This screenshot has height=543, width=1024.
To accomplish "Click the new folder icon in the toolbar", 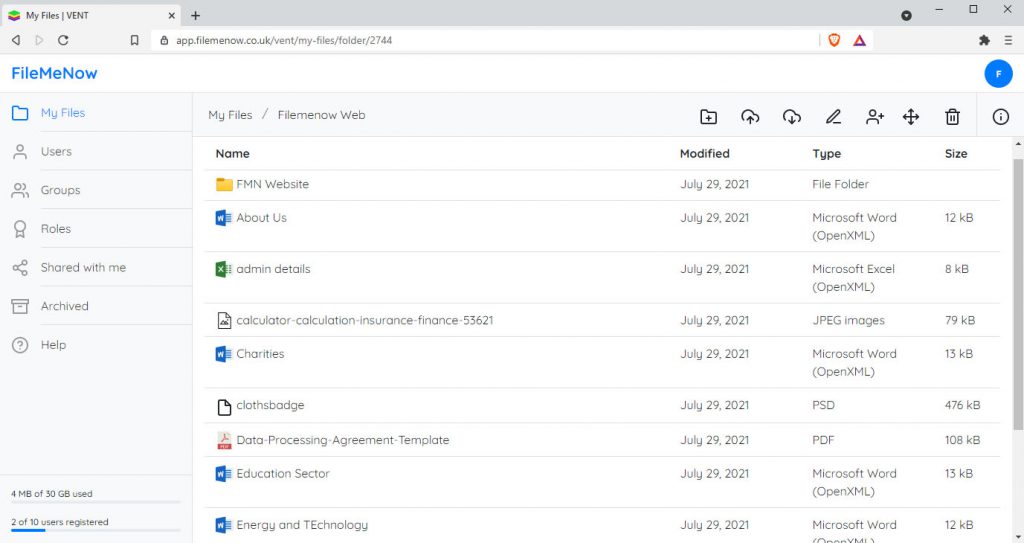I will [709, 117].
